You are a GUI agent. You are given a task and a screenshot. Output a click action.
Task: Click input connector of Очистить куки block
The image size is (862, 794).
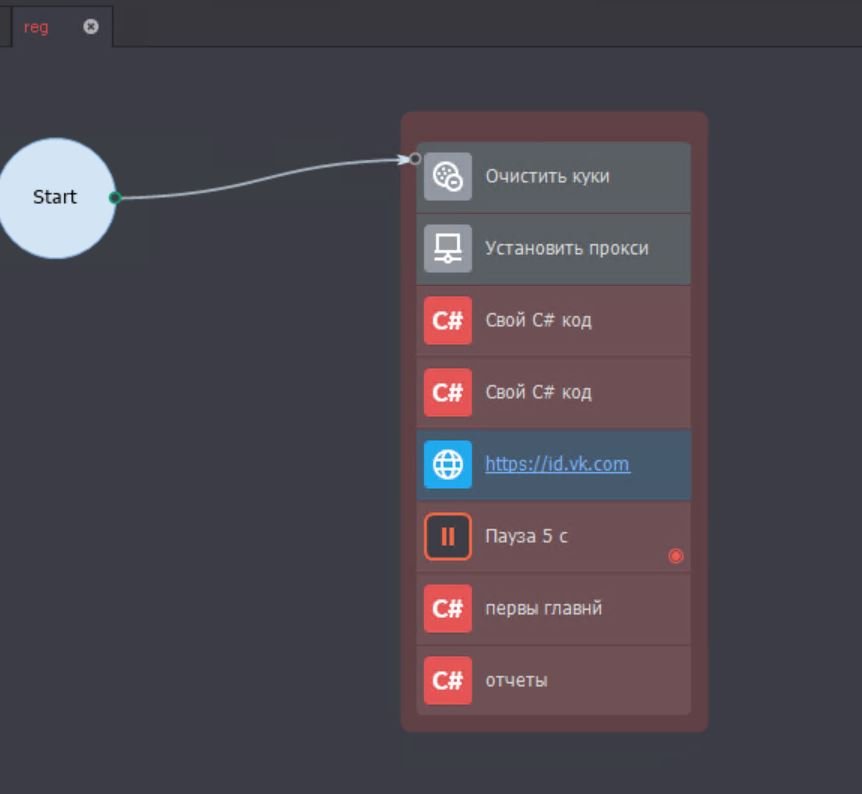(415, 159)
